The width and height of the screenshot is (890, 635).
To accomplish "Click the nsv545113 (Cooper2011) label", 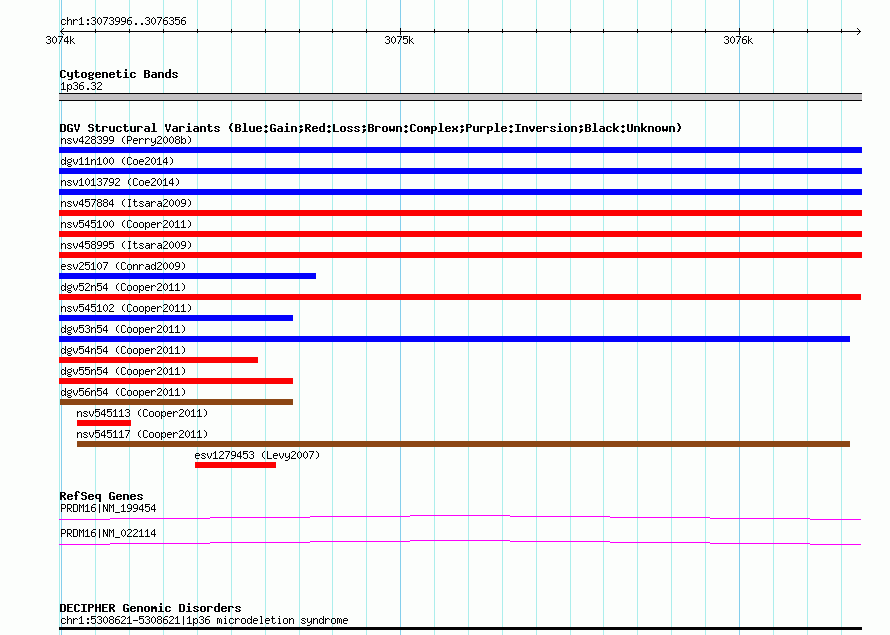I will click(142, 413).
